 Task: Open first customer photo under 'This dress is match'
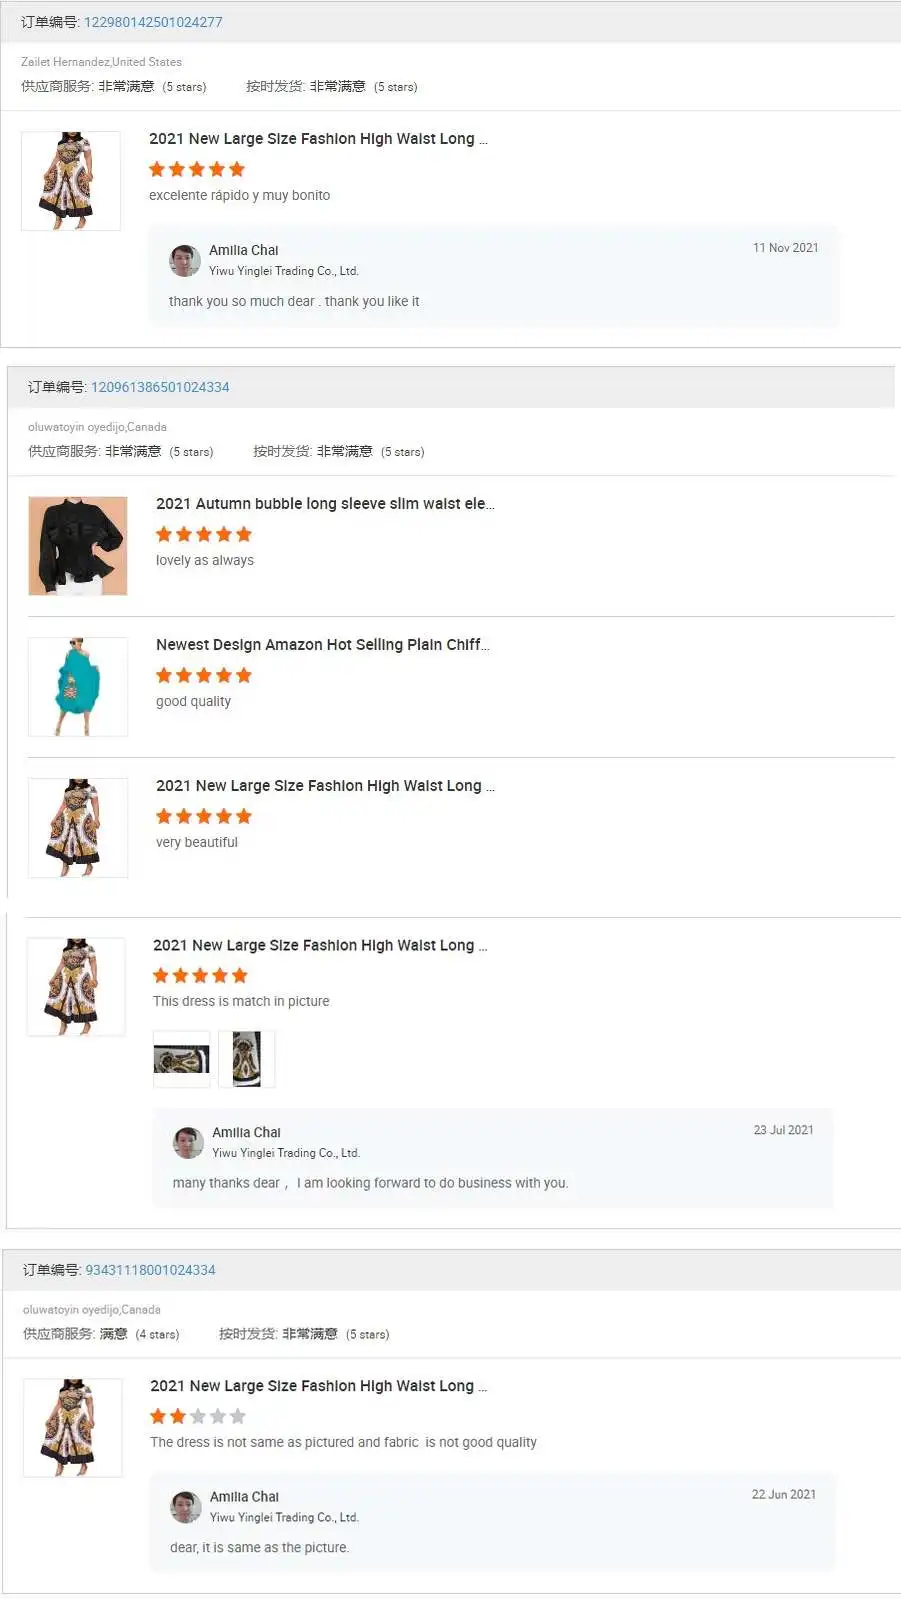tap(182, 1059)
